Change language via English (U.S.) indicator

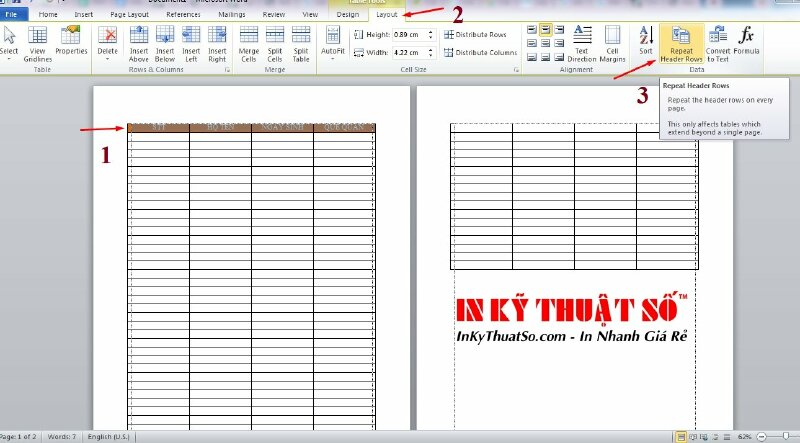[x=108, y=437]
